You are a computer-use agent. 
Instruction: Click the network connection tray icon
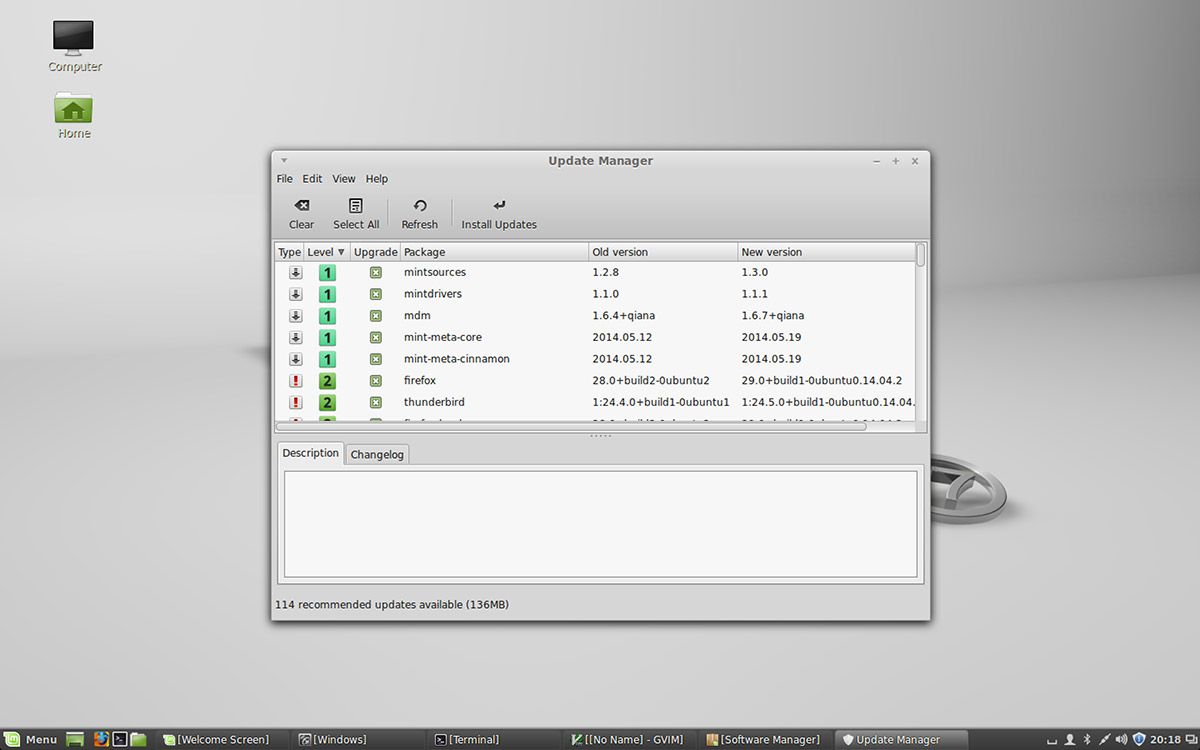(1104, 740)
